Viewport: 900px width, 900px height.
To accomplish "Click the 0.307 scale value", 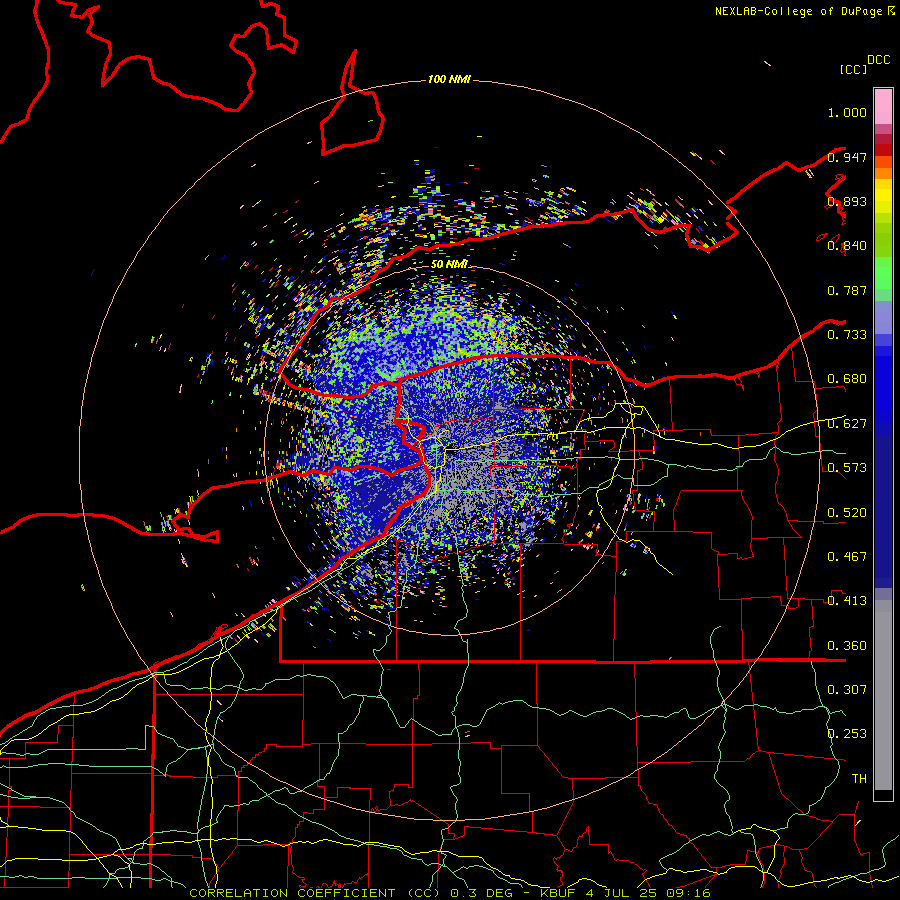I will click(847, 690).
